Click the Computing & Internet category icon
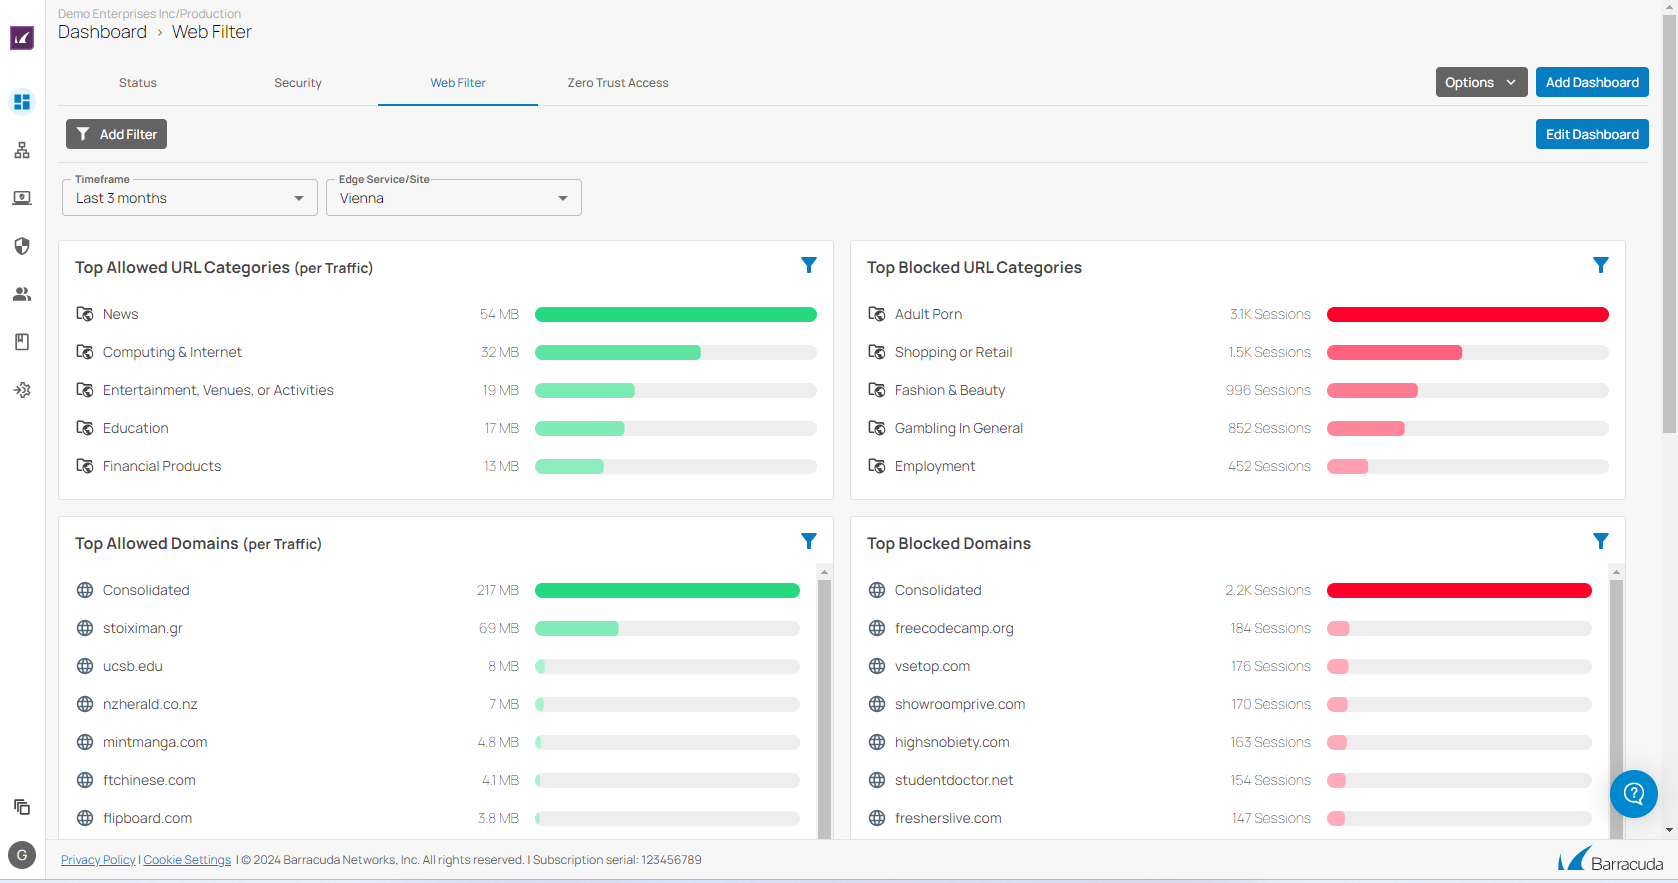1678x883 pixels. pos(85,352)
